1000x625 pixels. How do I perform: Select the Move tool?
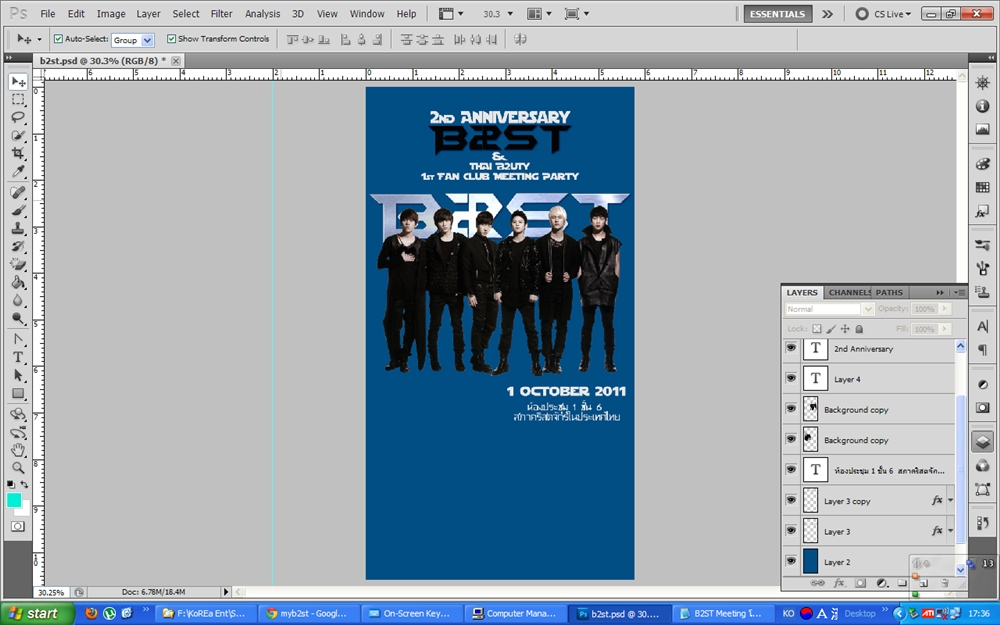[18, 82]
